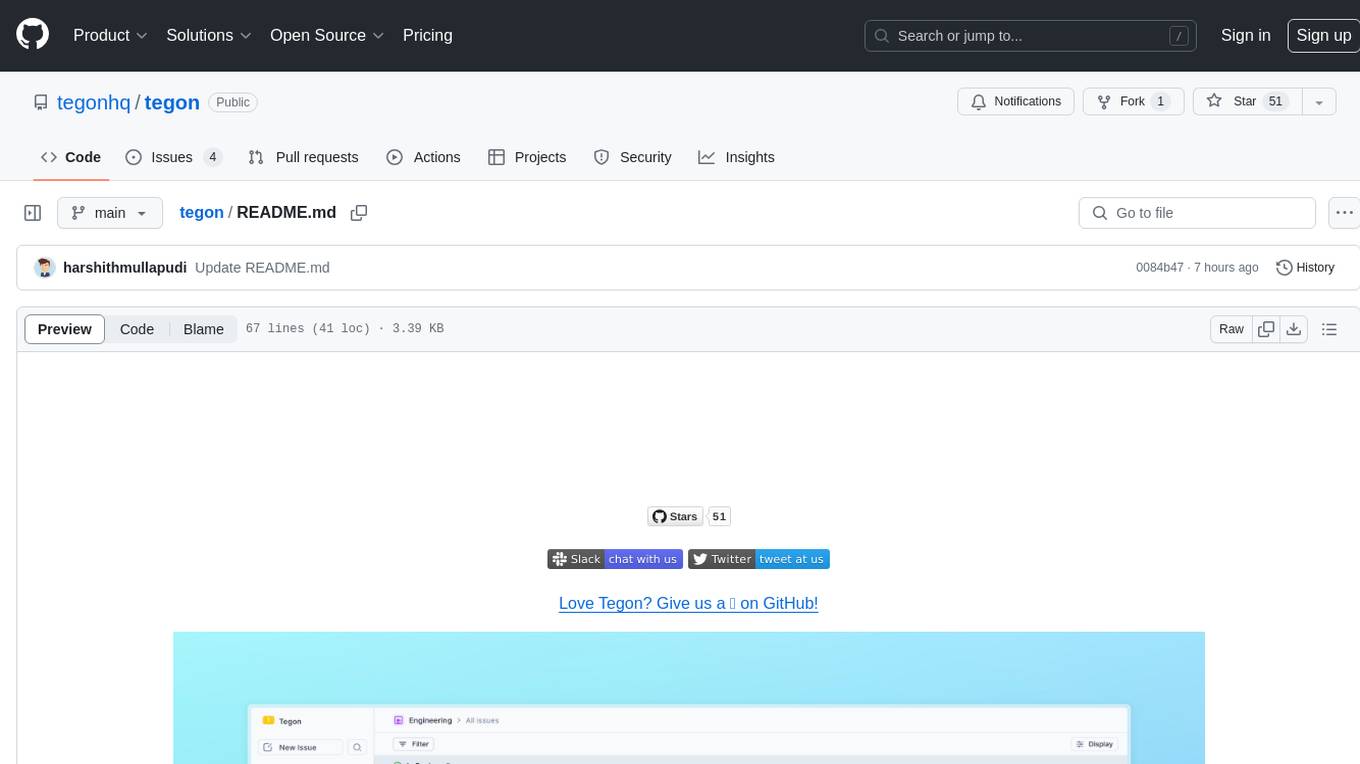Image resolution: width=1360 pixels, height=764 pixels.
Task: Toggle the file tree side panel
Action: 33,213
